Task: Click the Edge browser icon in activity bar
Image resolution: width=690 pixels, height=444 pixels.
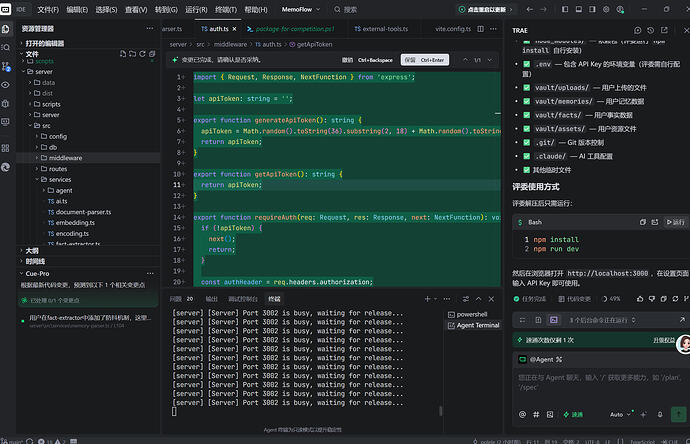Action: [6, 167]
